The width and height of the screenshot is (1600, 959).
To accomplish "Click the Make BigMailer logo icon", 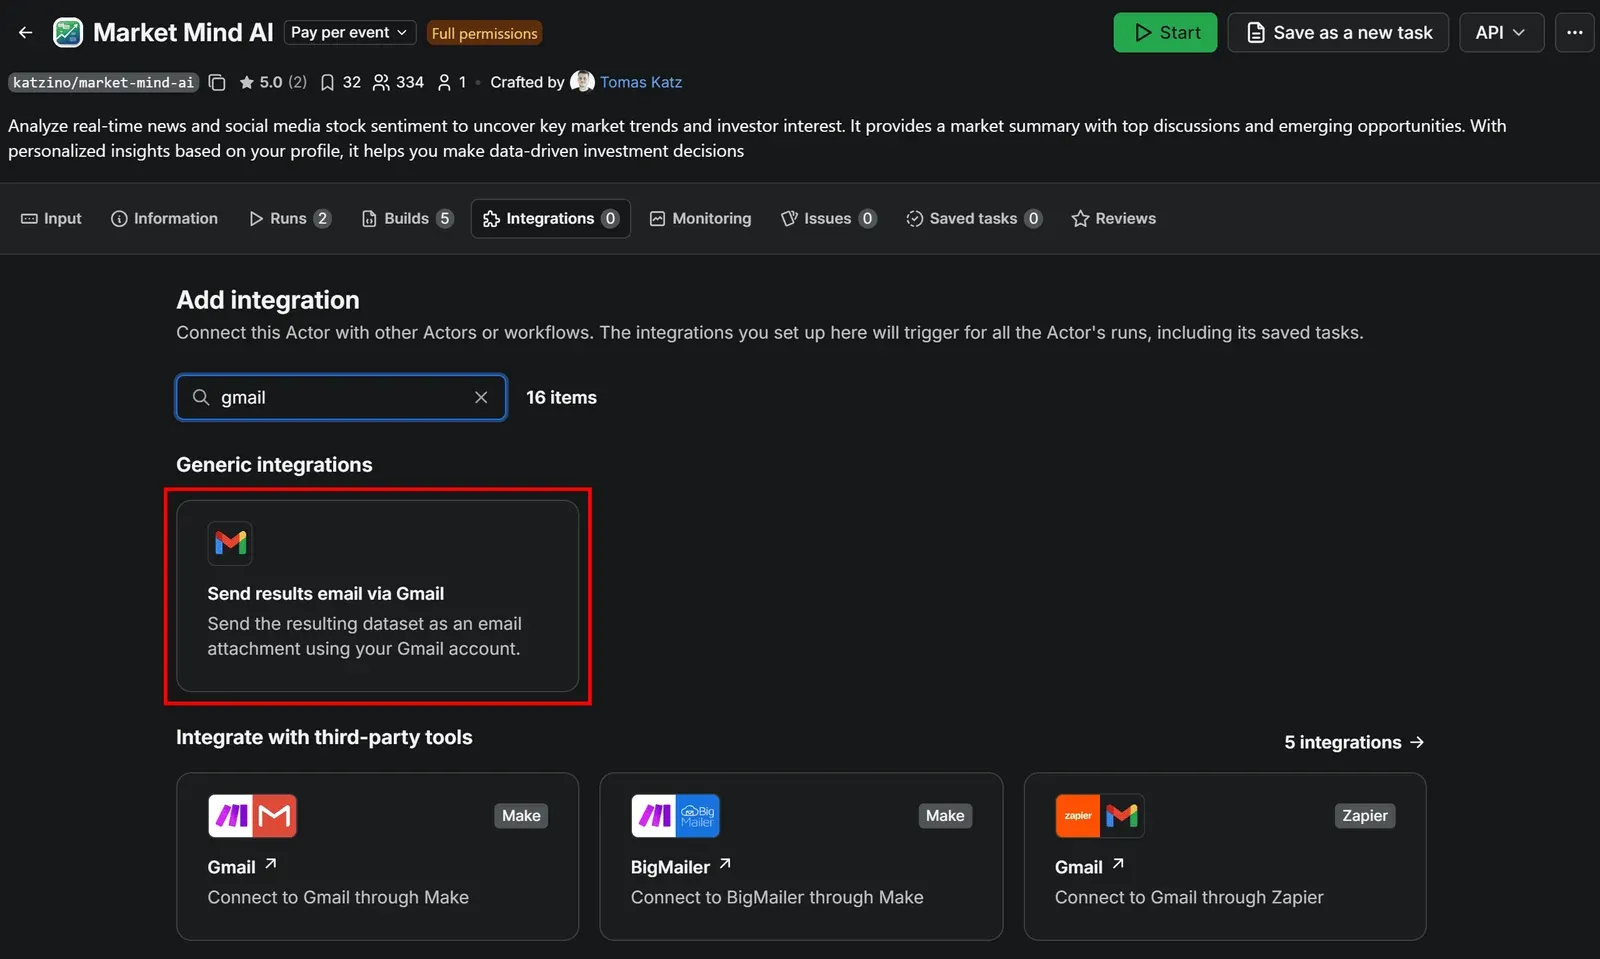I will tap(675, 816).
